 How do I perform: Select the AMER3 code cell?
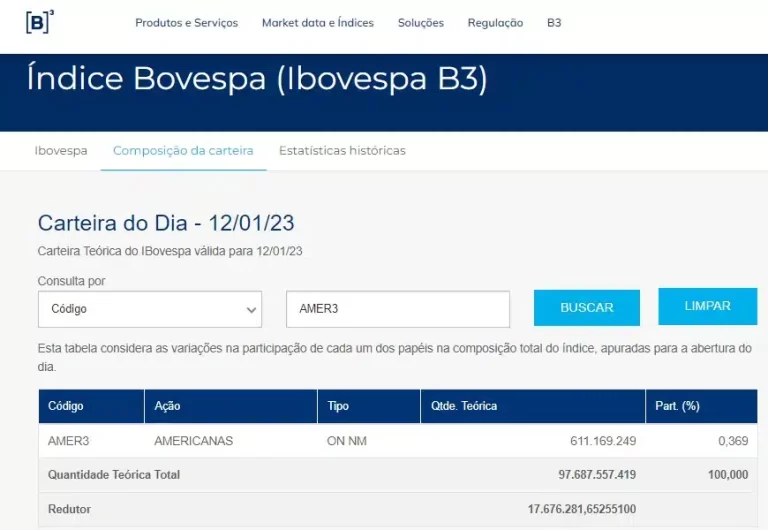pyautogui.click(x=69, y=441)
